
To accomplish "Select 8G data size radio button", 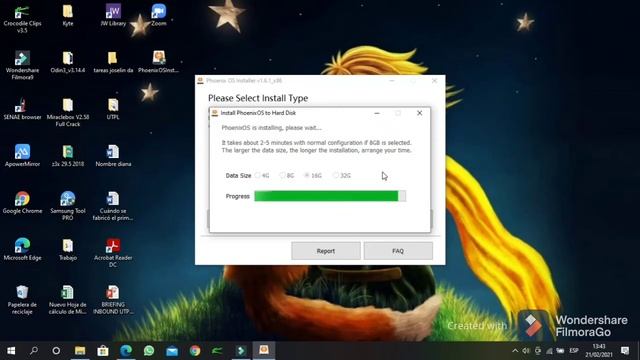I will [282, 176].
